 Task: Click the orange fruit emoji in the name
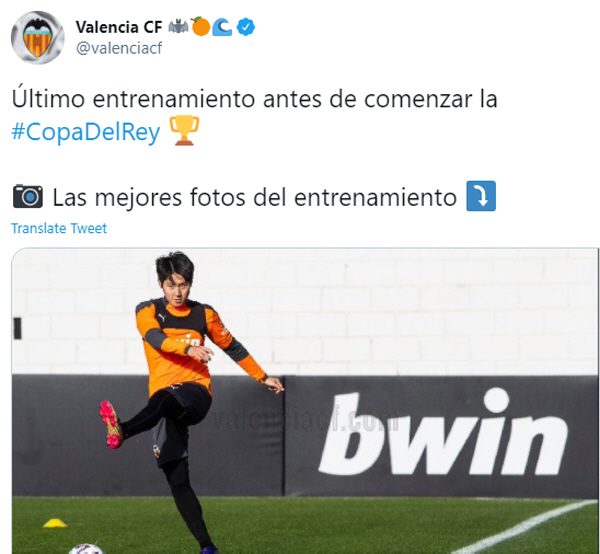[201, 26]
